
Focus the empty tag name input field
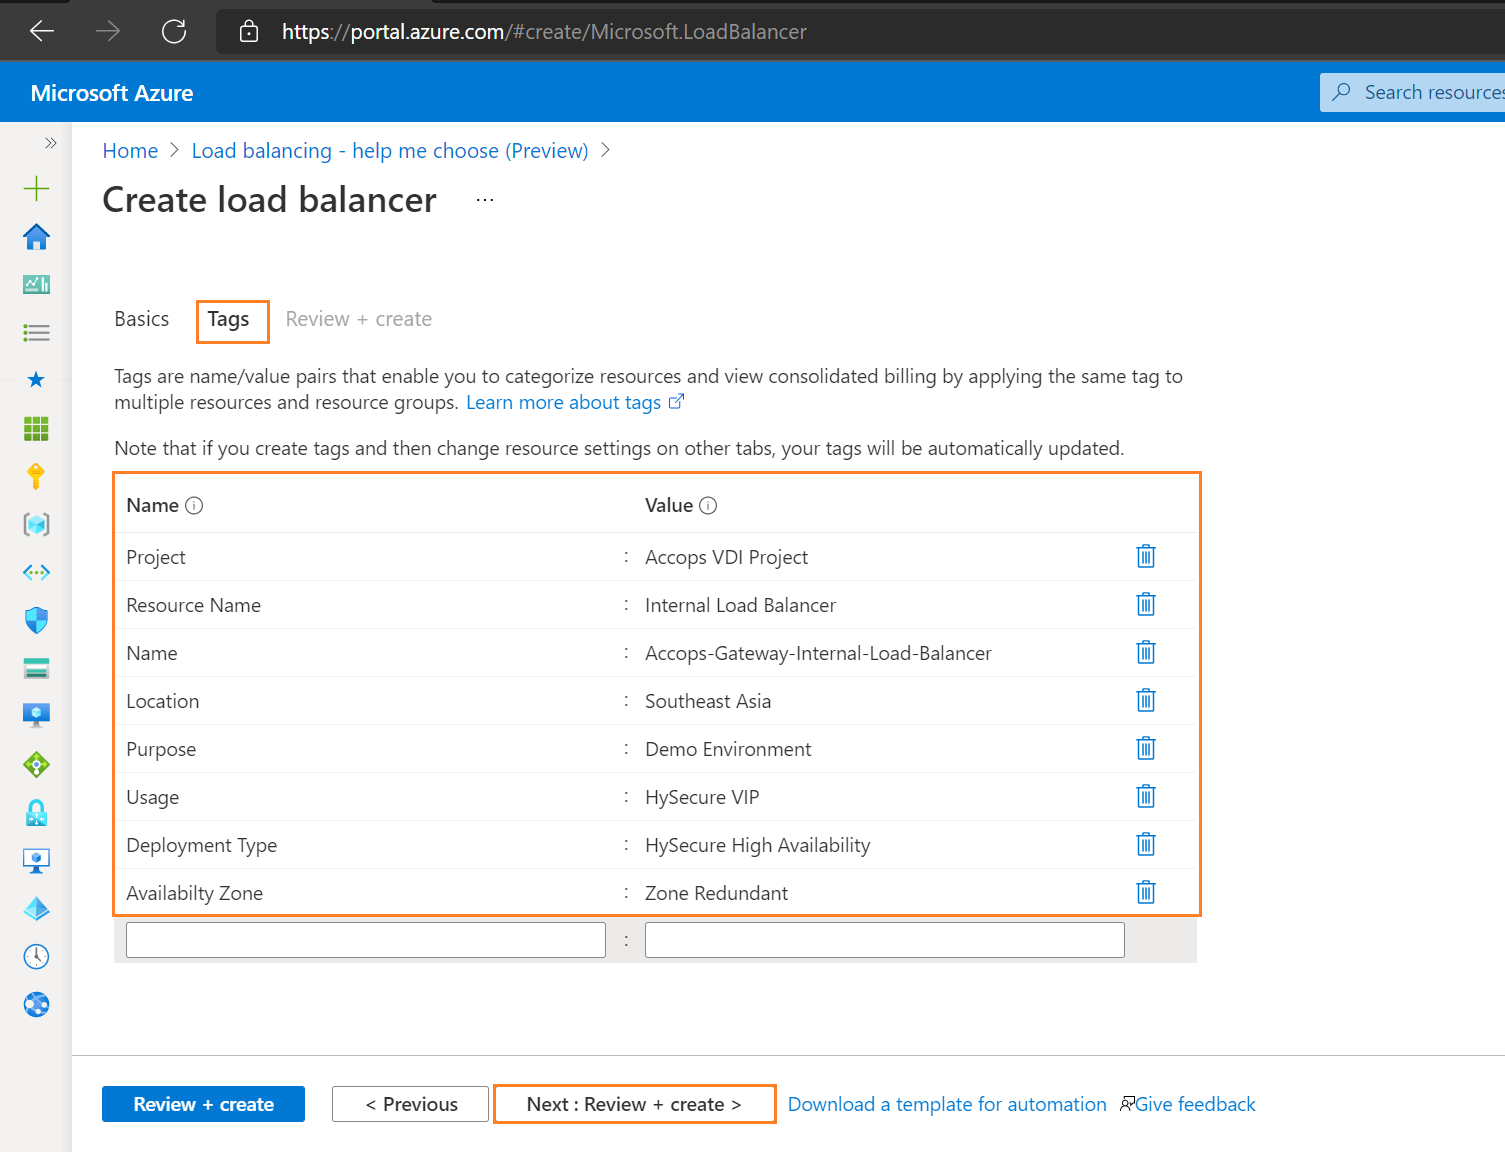point(366,940)
